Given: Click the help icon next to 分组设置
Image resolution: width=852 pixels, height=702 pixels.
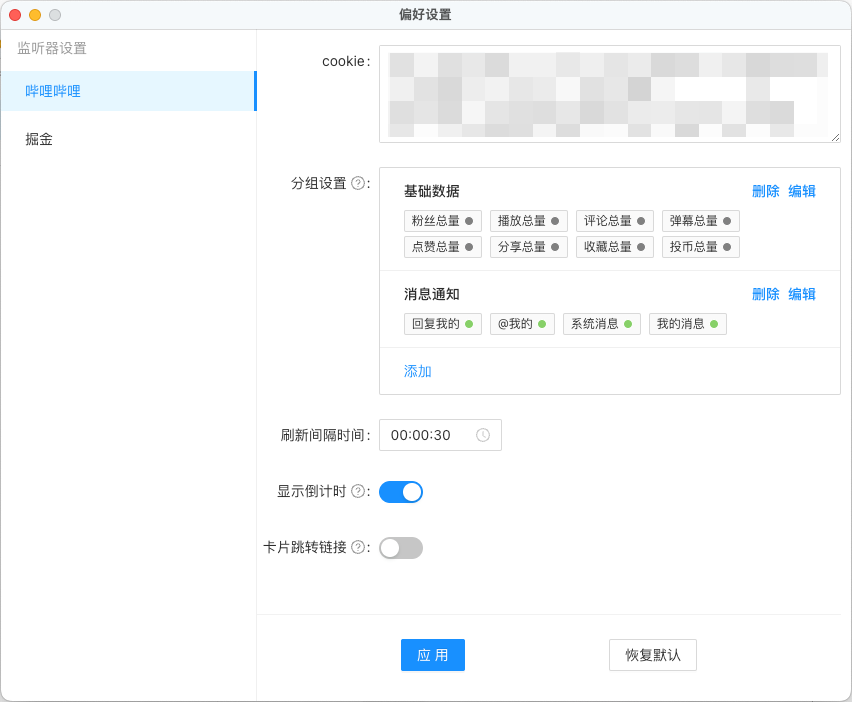Looking at the screenshot, I should 358,183.
